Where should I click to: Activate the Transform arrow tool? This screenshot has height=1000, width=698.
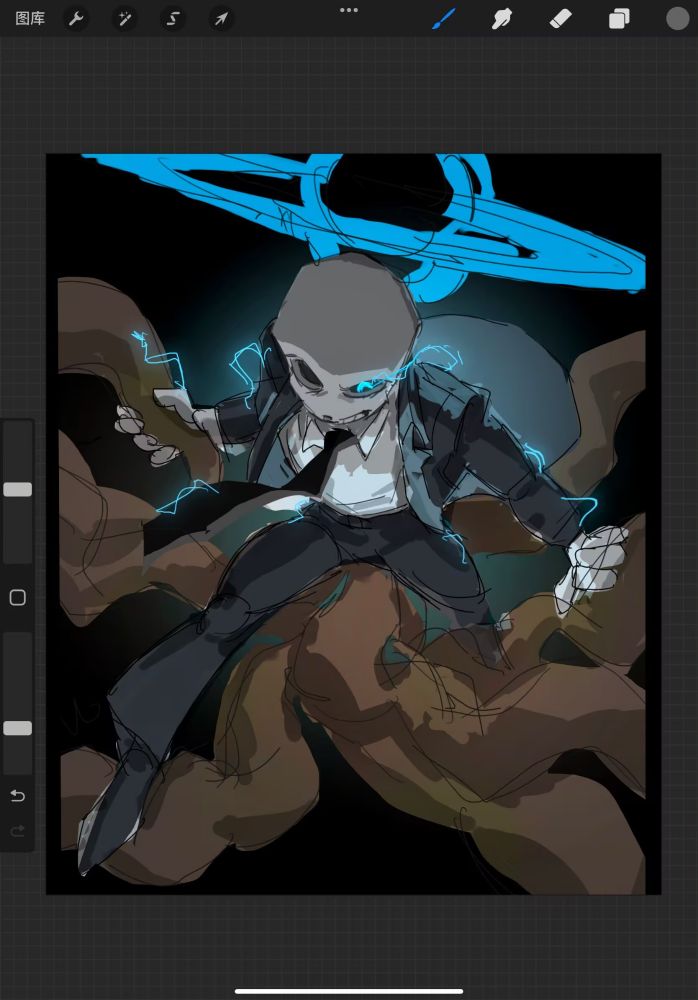(221, 18)
